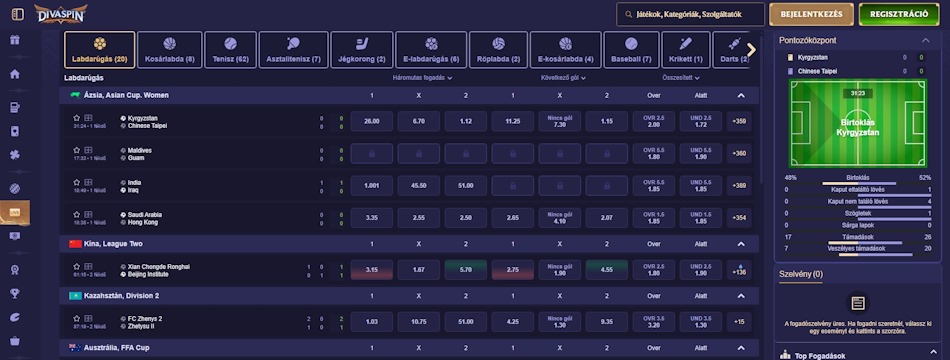Image resolution: width=950 pixels, height=360 pixels.
Task: Open +359 more markets for Kyrgyzstan match
Action: [739, 121]
